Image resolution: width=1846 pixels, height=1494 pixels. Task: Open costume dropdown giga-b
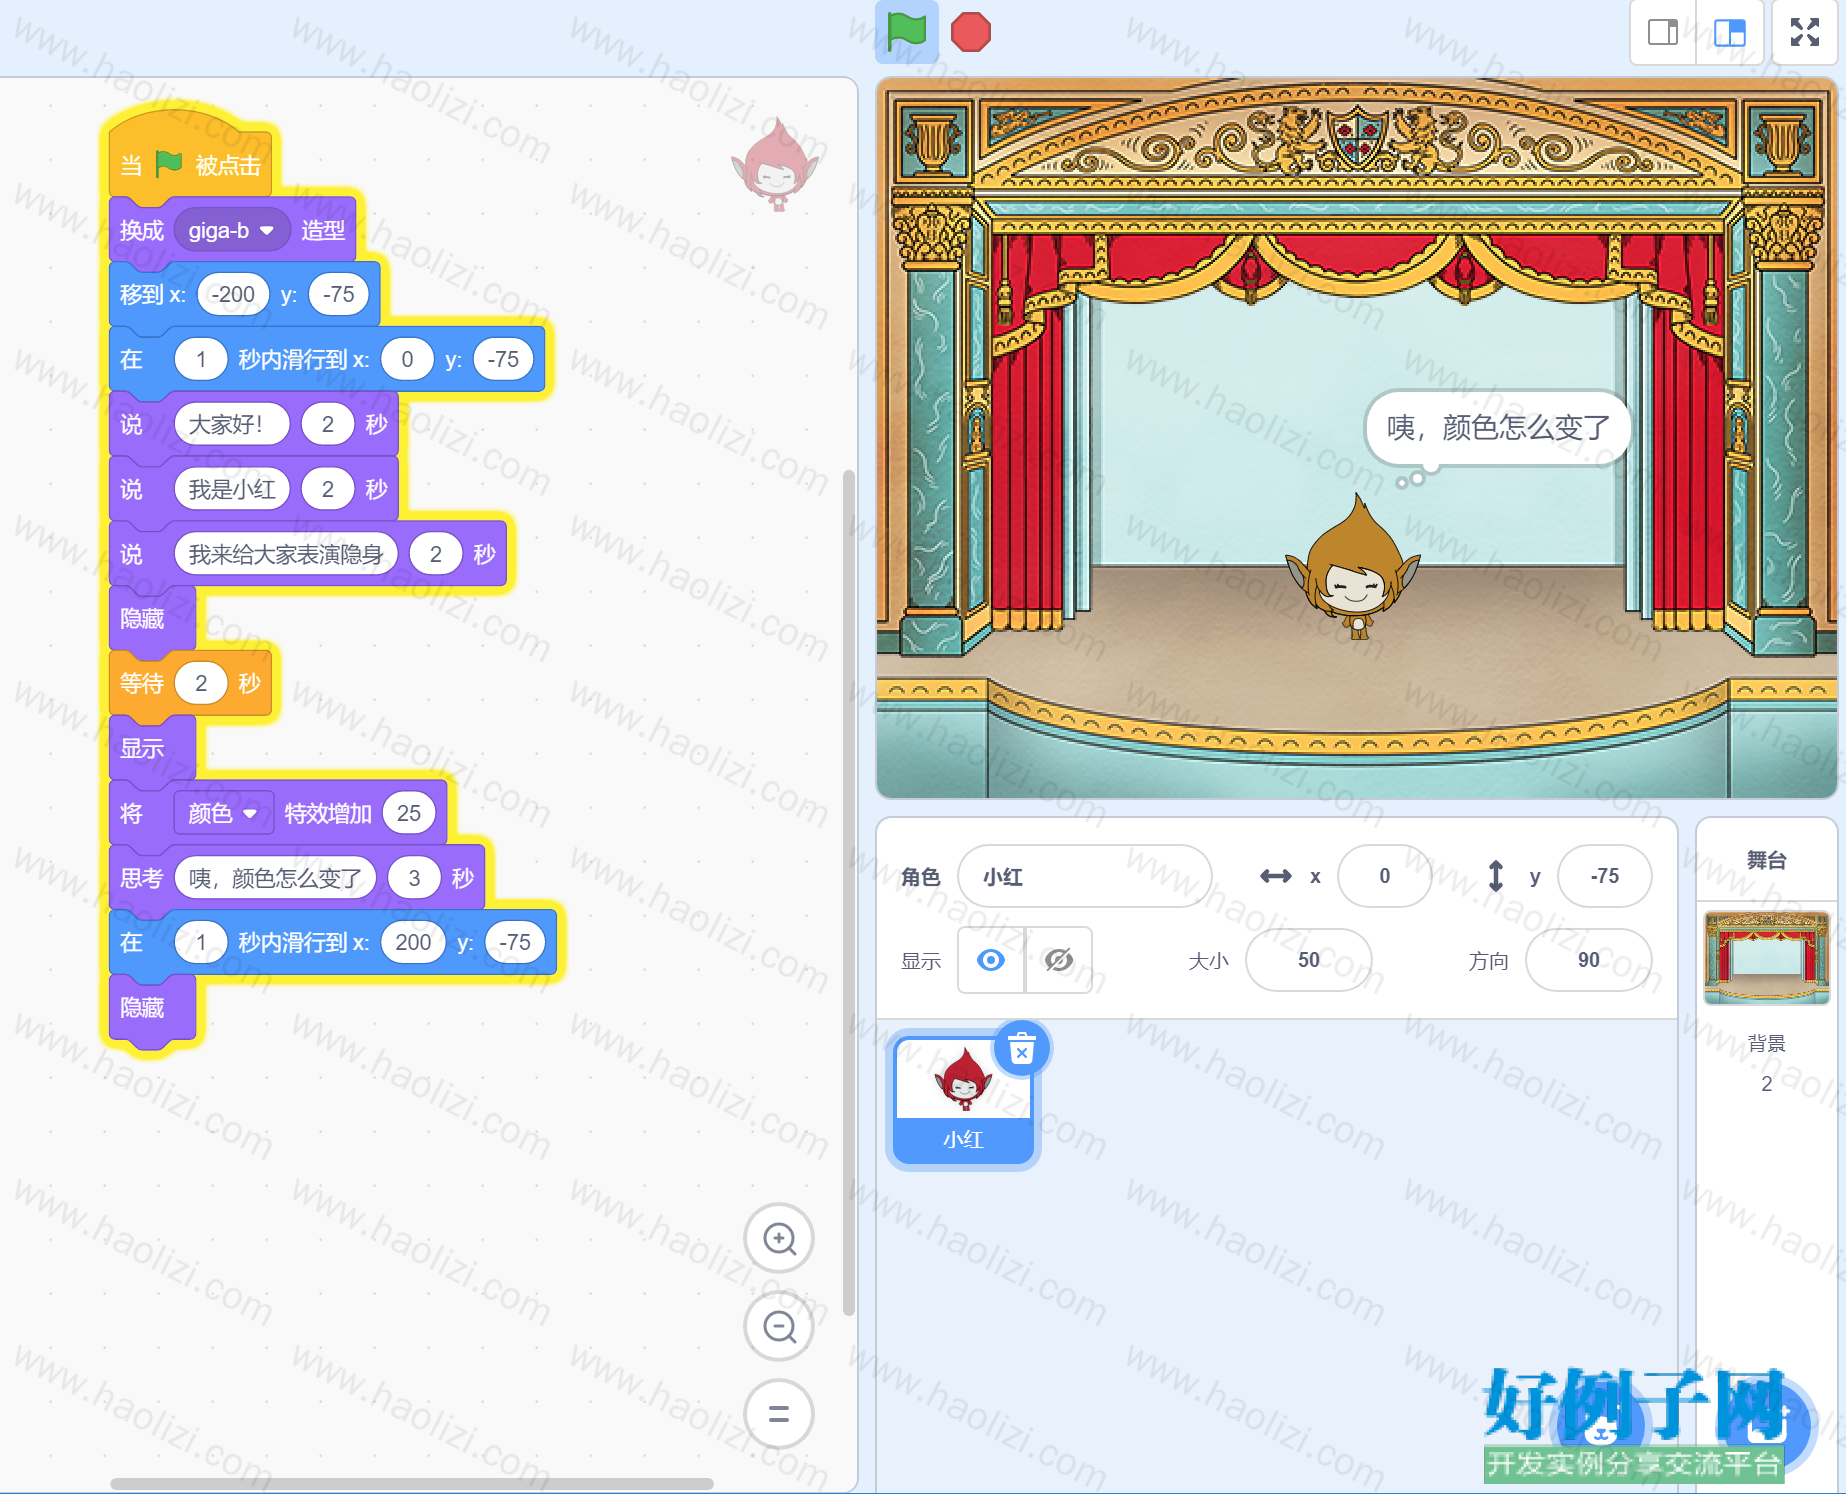point(231,231)
